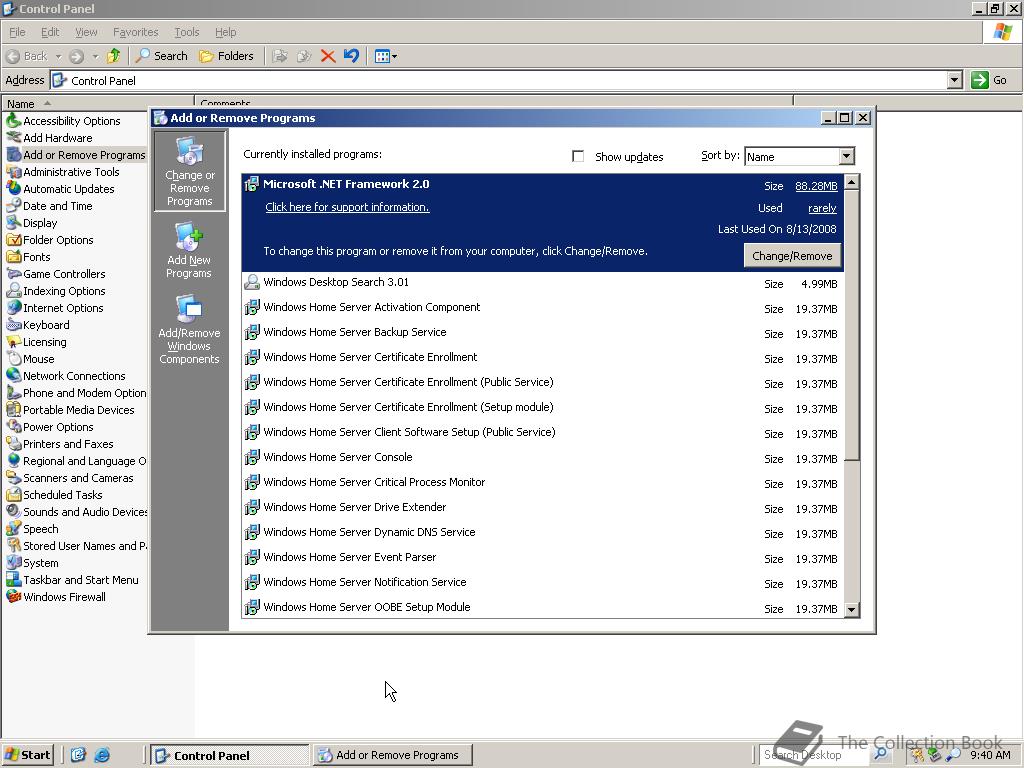1024x768 pixels.
Task: Open Game Controllers icon
Action: click(x=13, y=274)
